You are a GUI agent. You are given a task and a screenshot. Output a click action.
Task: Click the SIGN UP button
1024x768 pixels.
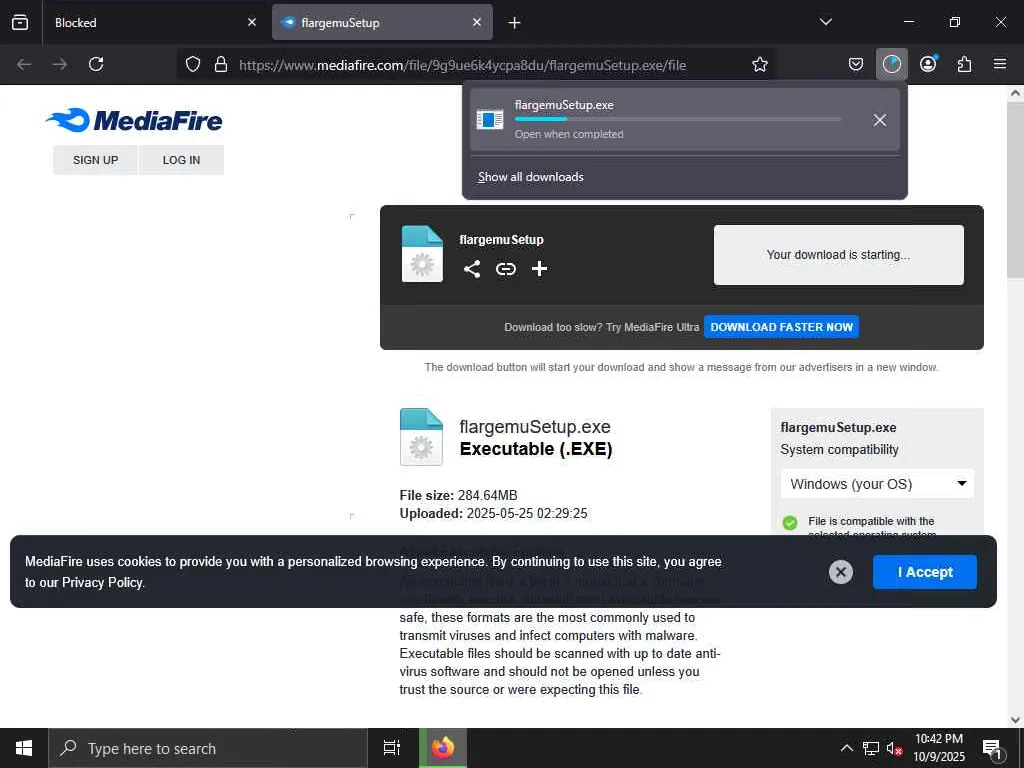95,160
